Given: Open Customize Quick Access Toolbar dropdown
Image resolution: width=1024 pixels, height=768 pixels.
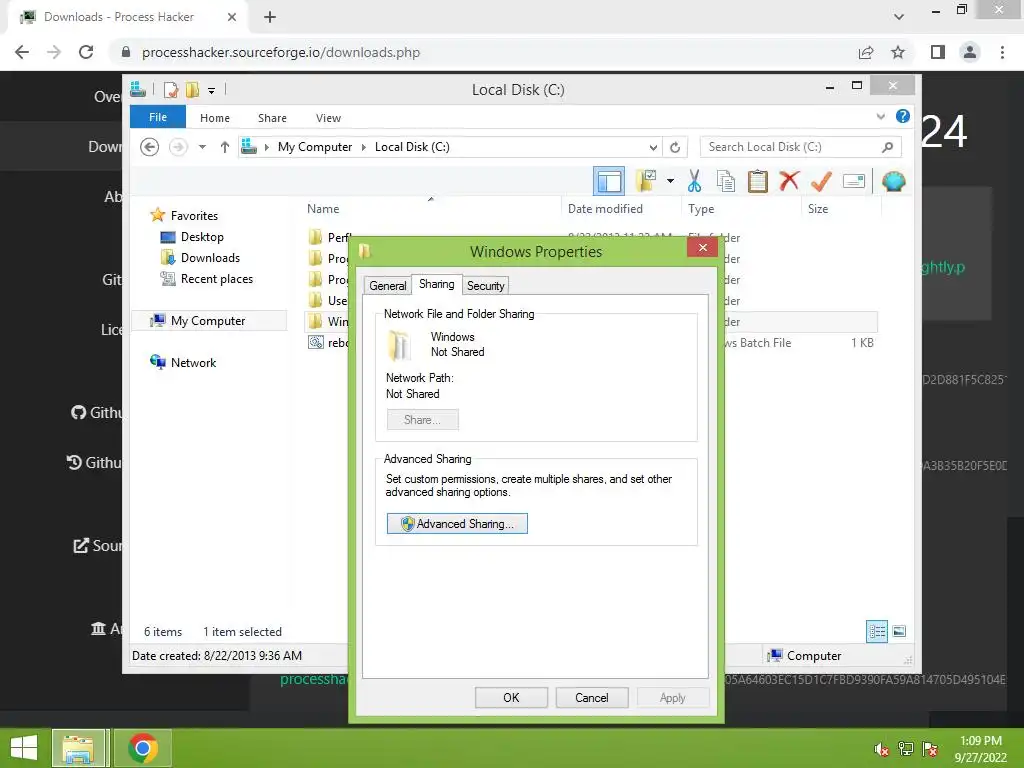Looking at the screenshot, I should (212, 90).
